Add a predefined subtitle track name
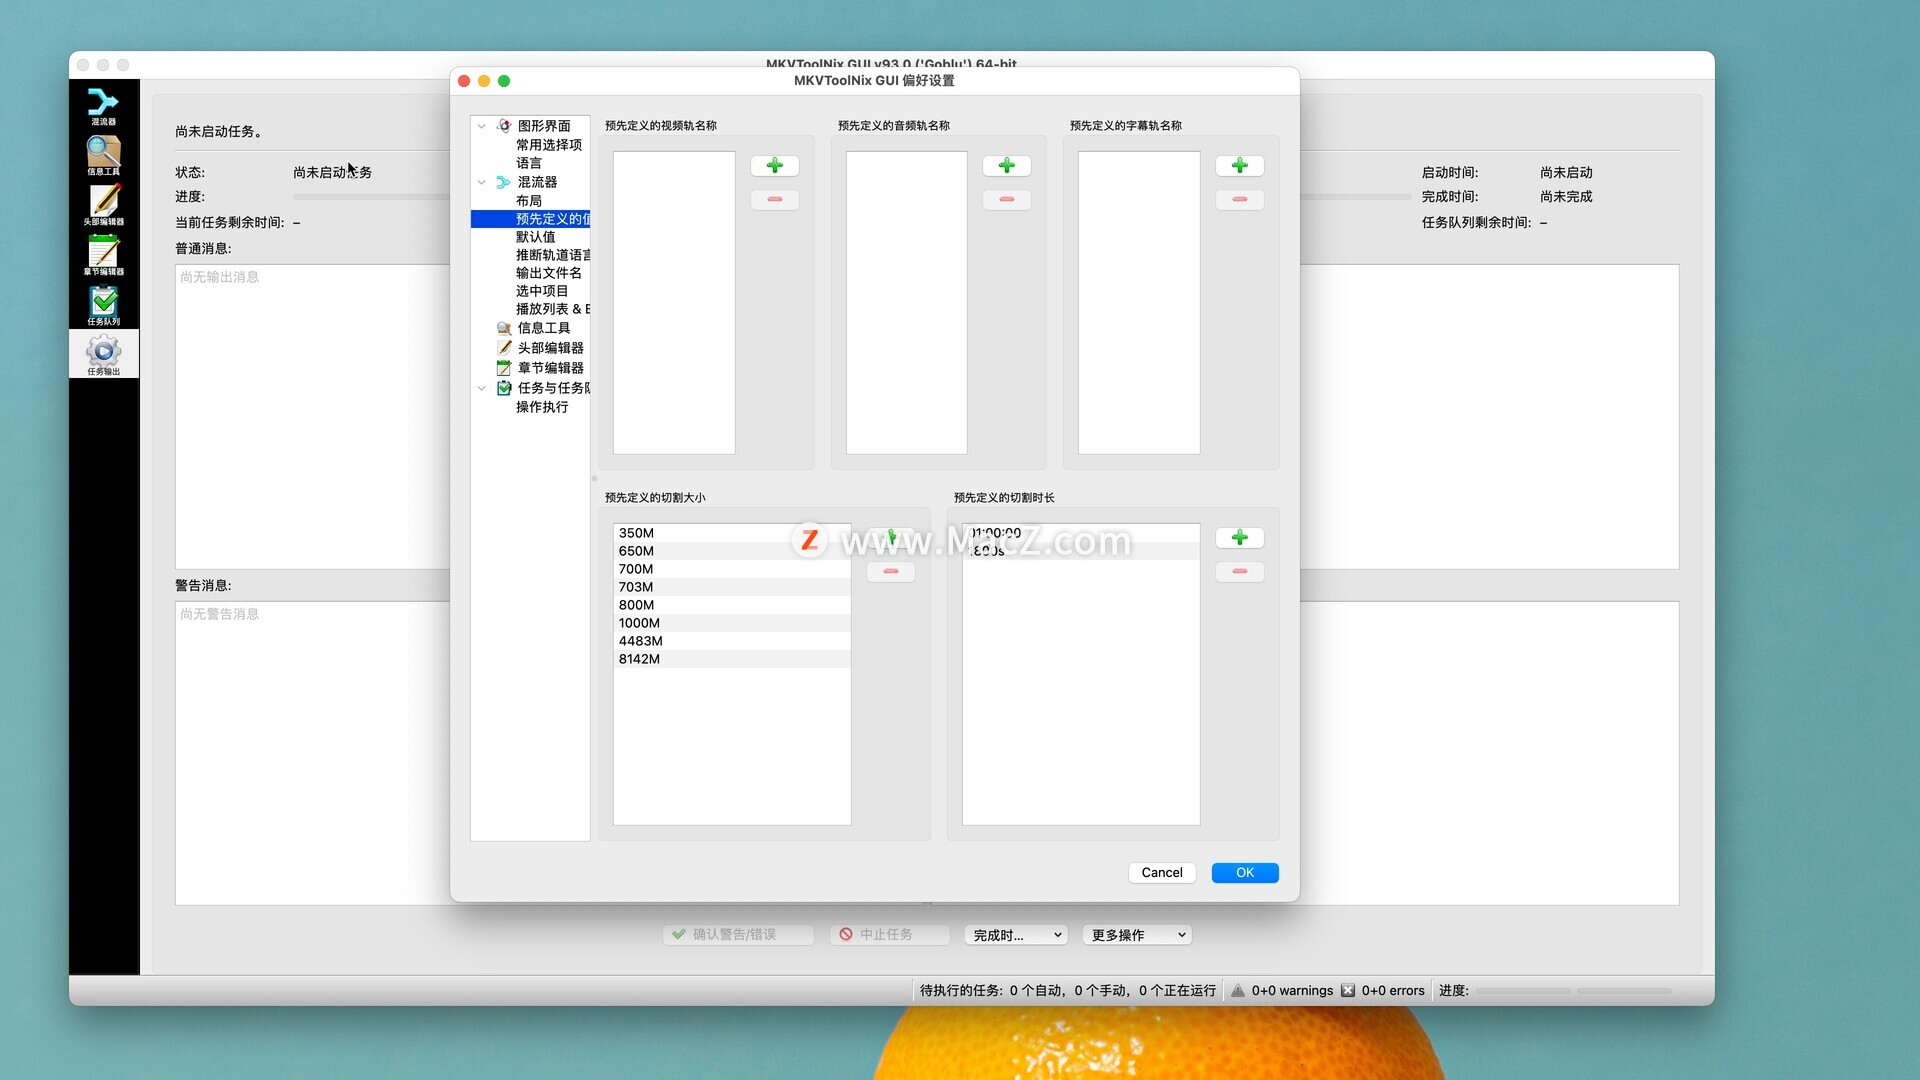The height and width of the screenshot is (1080, 1920). click(x=1239, y=166)
